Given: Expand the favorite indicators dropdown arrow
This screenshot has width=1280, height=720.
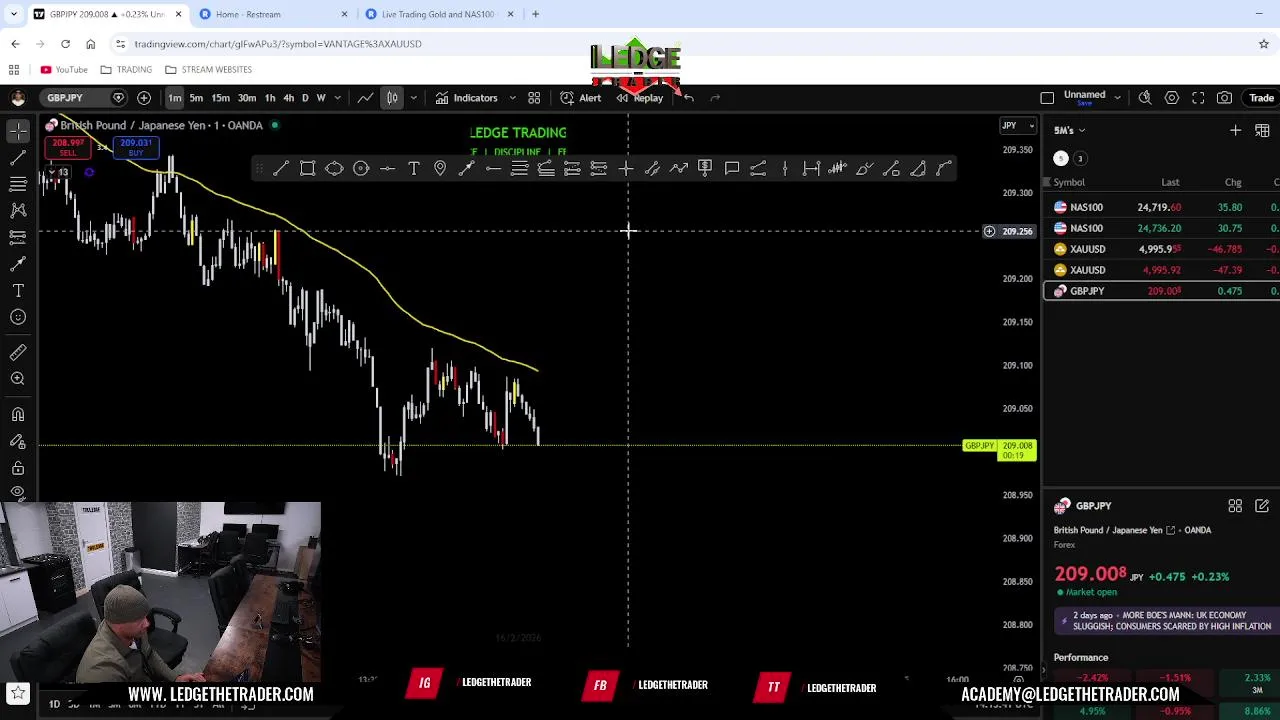Looking at the screenshot, I should click(512, 98).
